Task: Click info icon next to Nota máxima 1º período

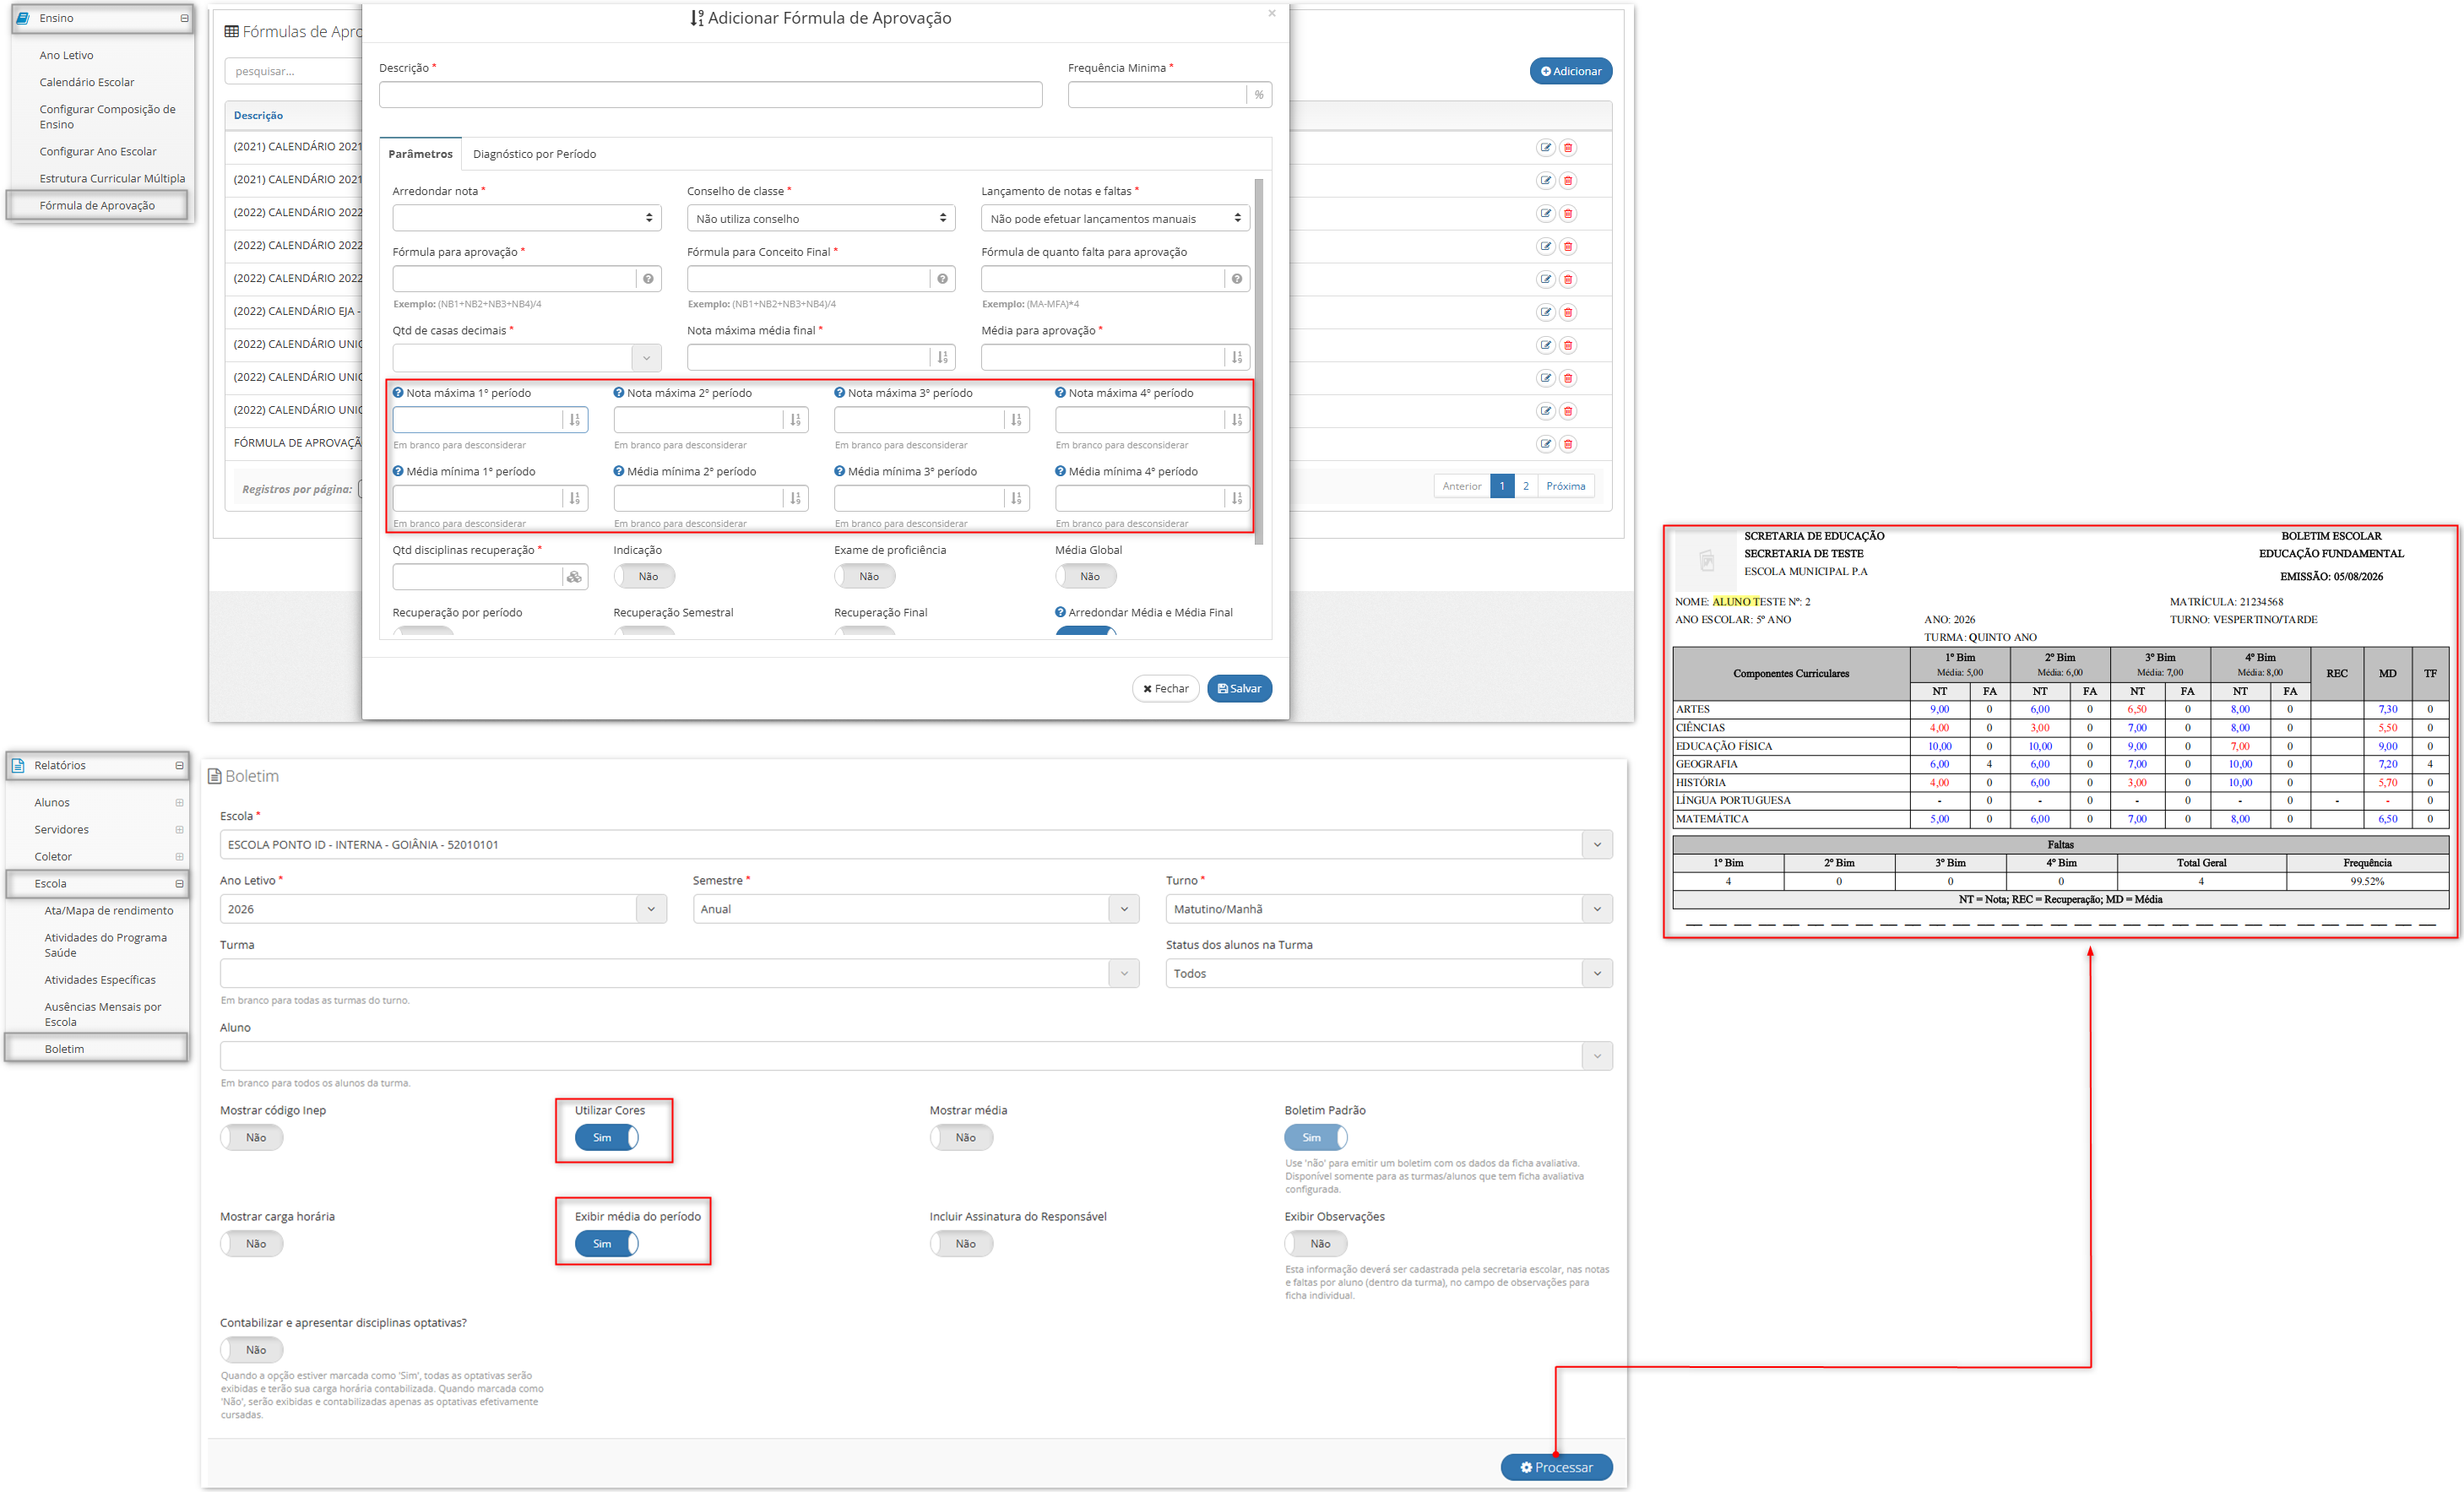Action: (x=398, y=393)
